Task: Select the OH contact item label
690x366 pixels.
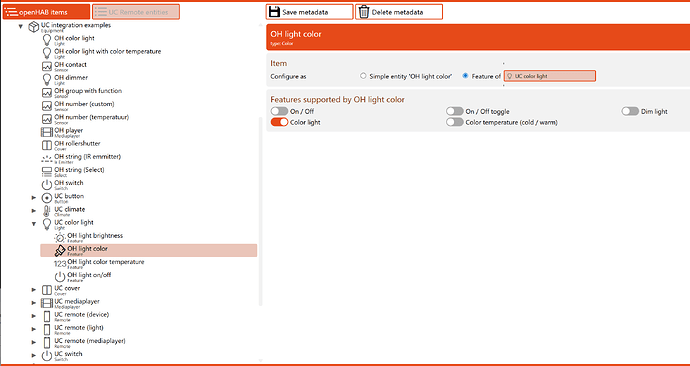Action: pyautogui.click(x=70, y=65)
